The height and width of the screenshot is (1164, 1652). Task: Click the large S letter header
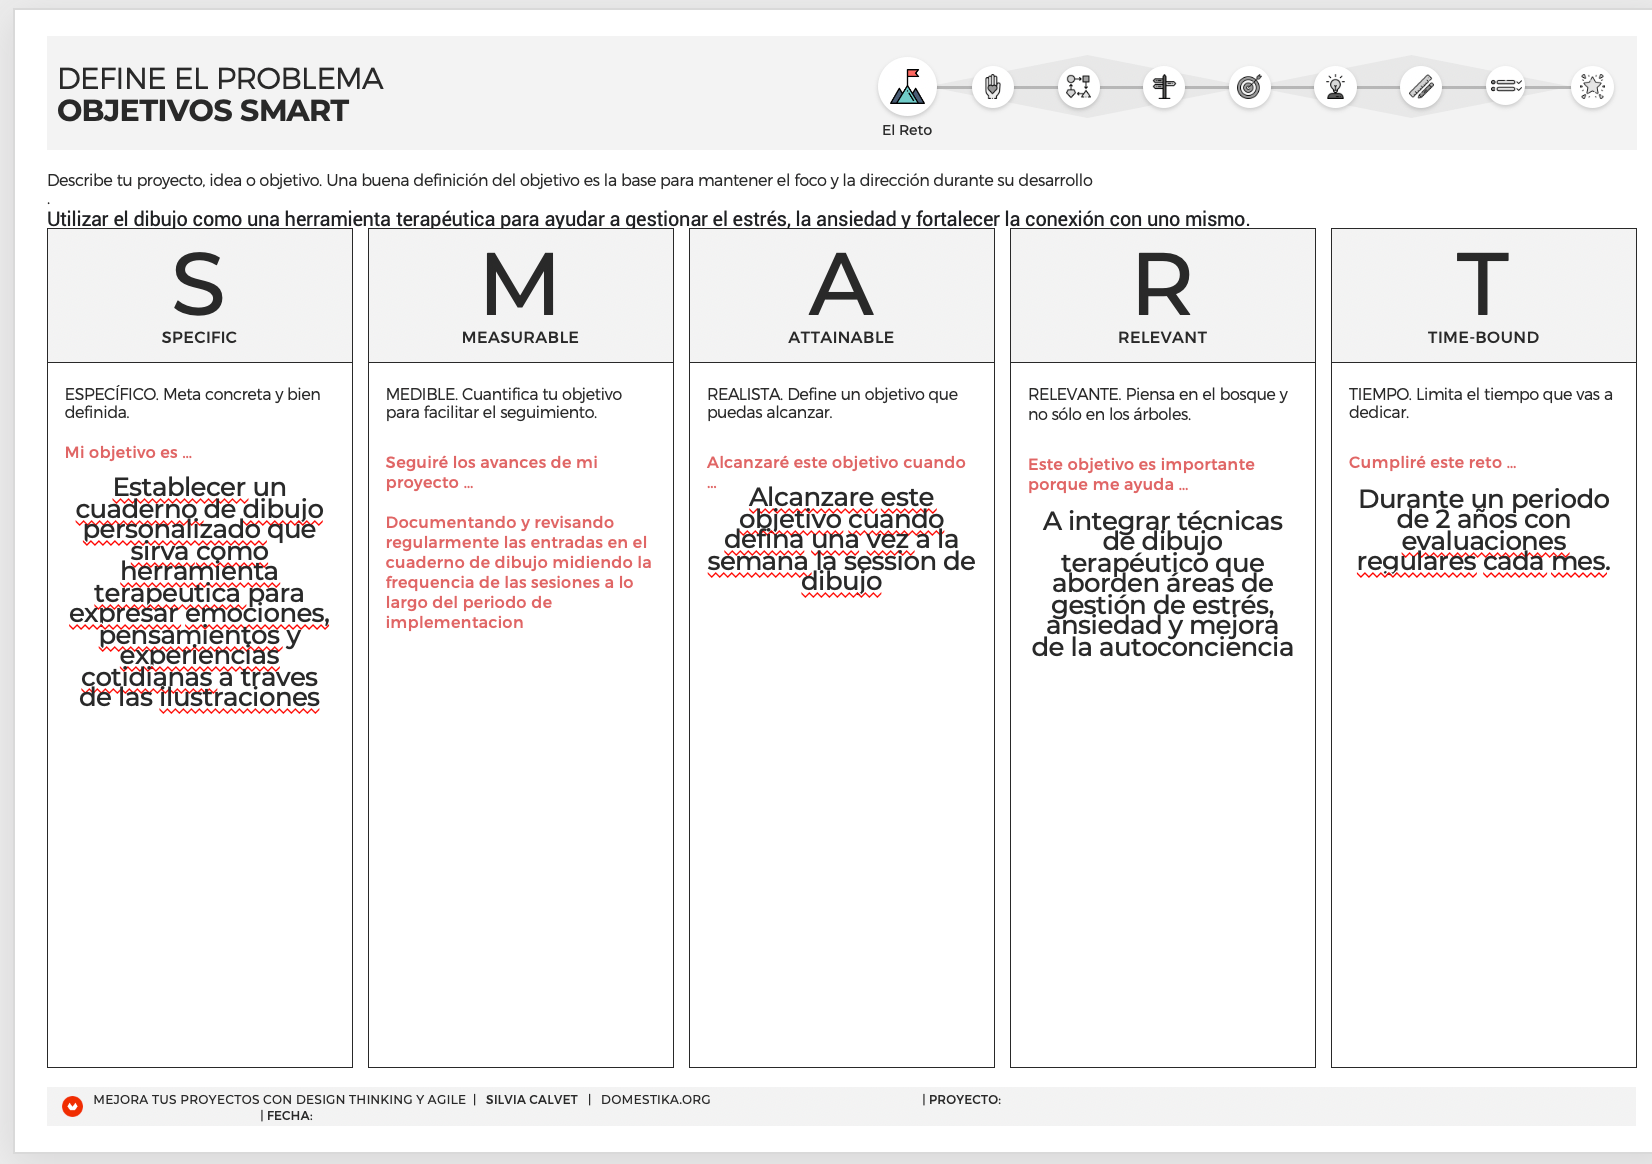pos(199,284)
